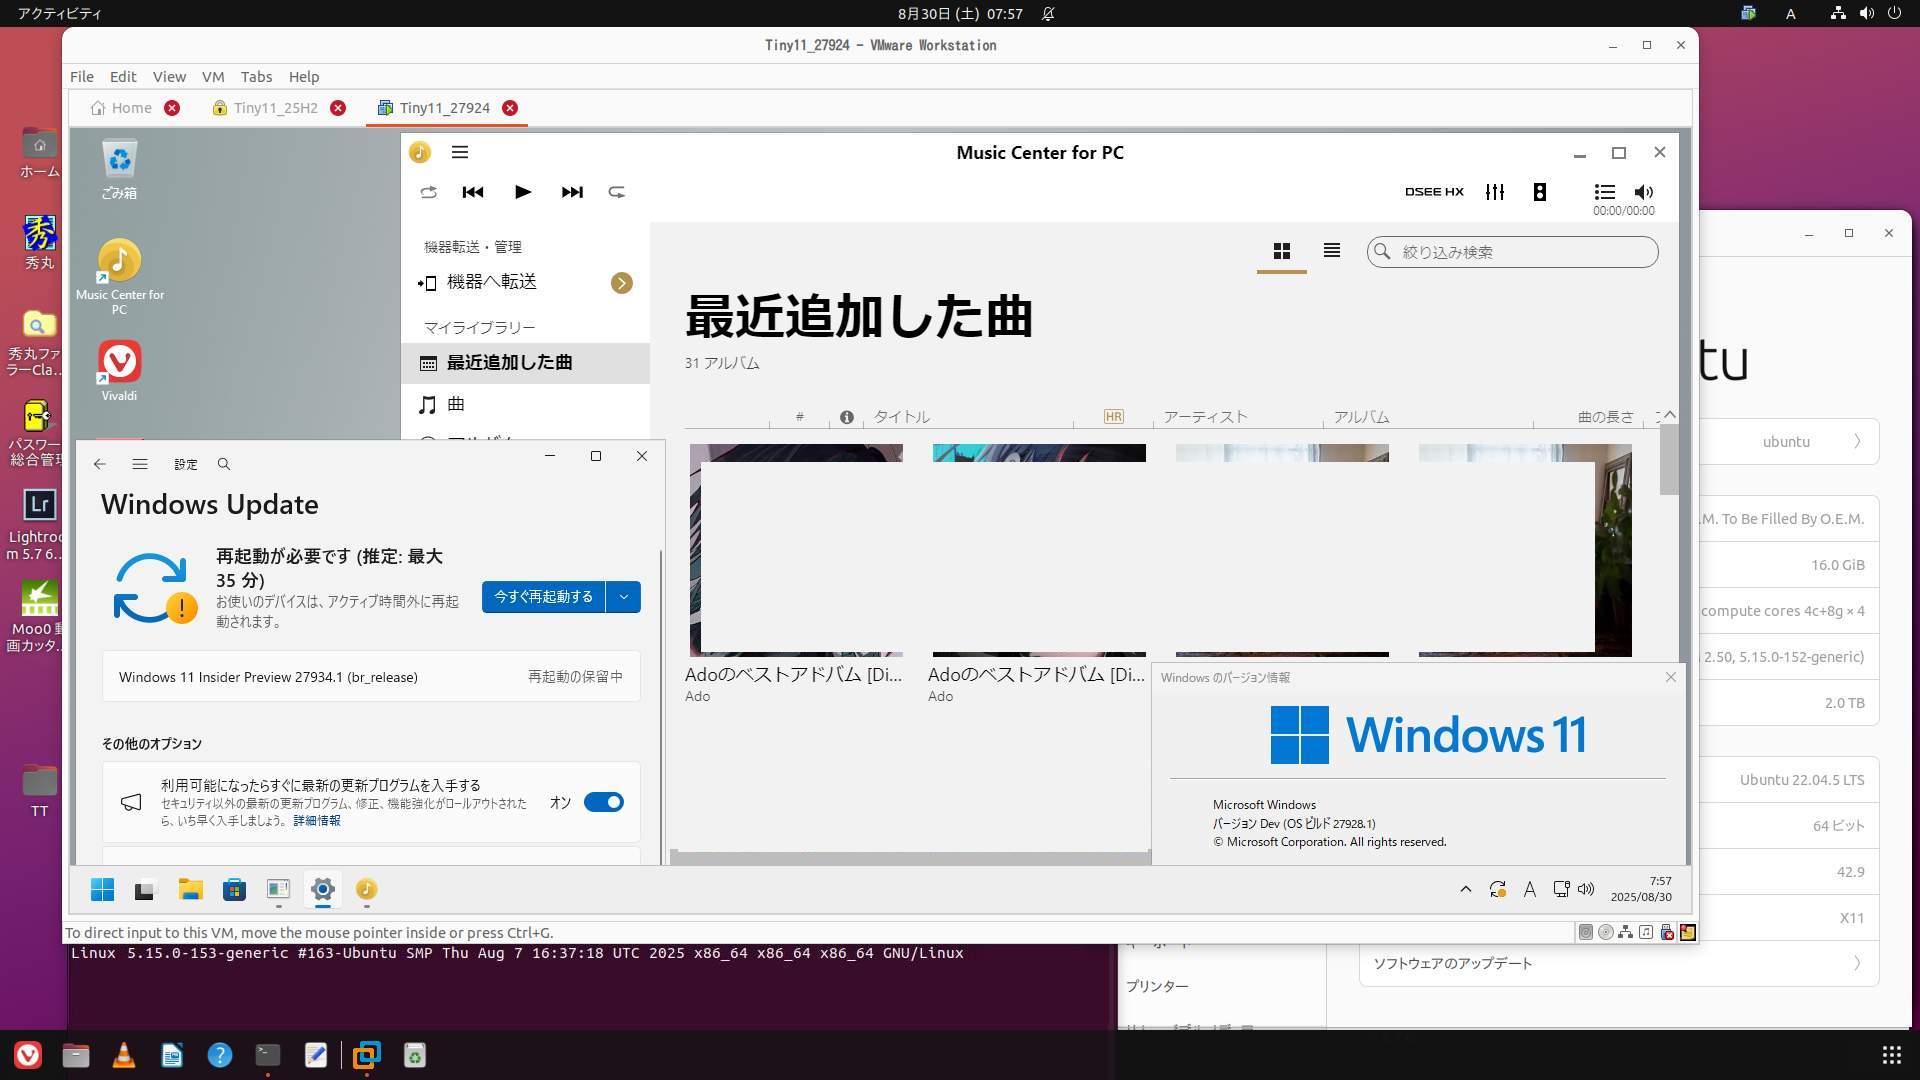This screenshot has height=1080, width=1920.
Task: Open Music Center hamburger menu
Action: pyautogui.click(x=460, y=152)
